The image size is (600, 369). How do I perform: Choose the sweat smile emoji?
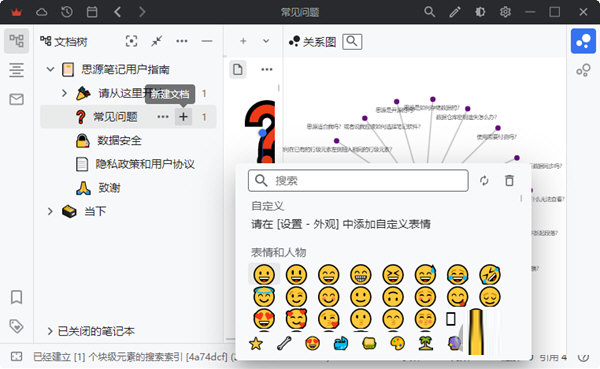(426, 274)
